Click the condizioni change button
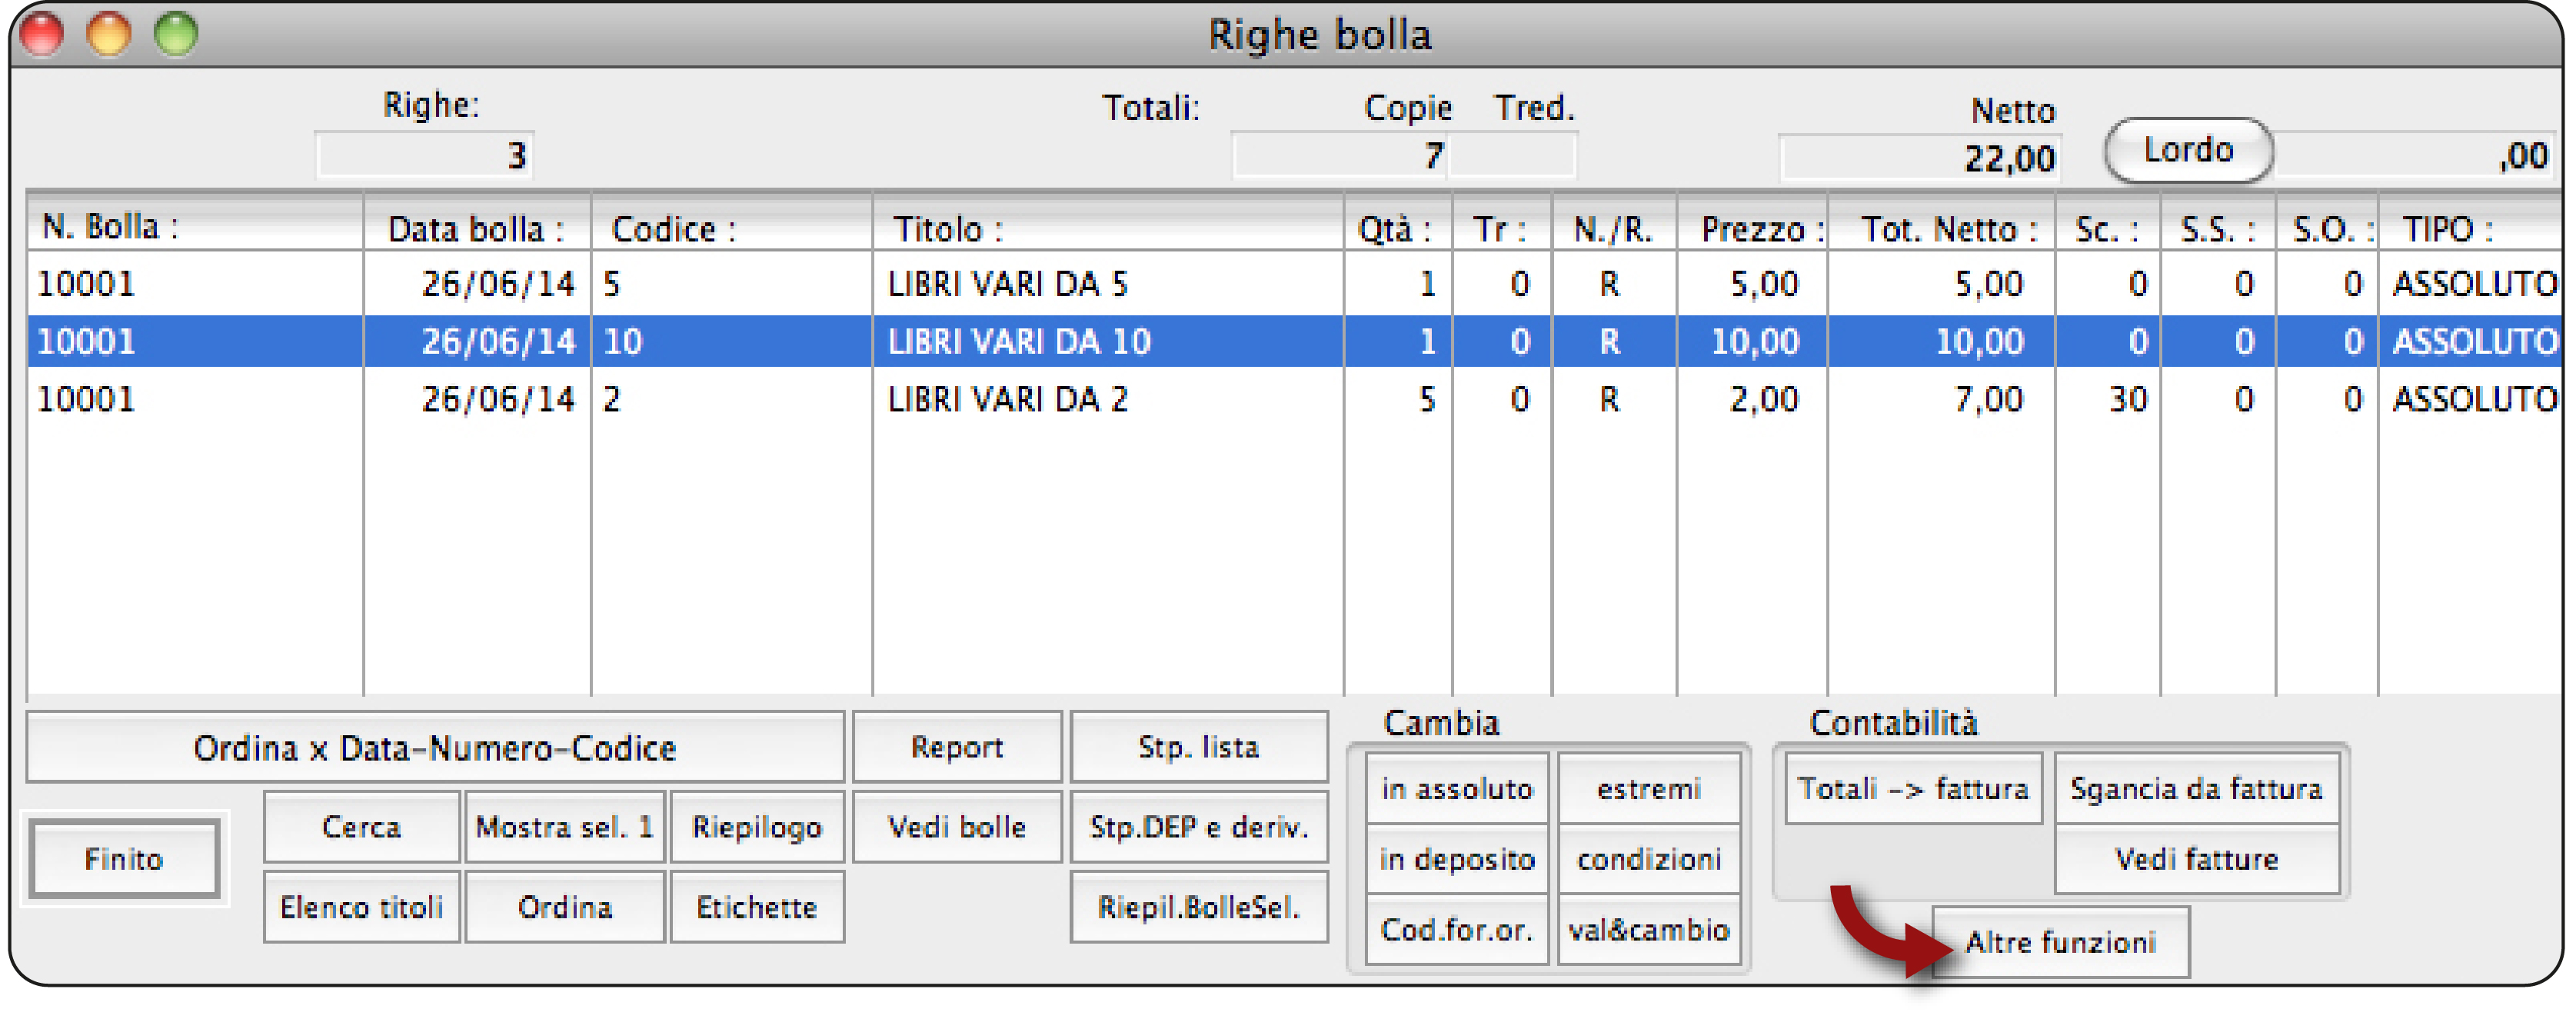 point(1648,858)
